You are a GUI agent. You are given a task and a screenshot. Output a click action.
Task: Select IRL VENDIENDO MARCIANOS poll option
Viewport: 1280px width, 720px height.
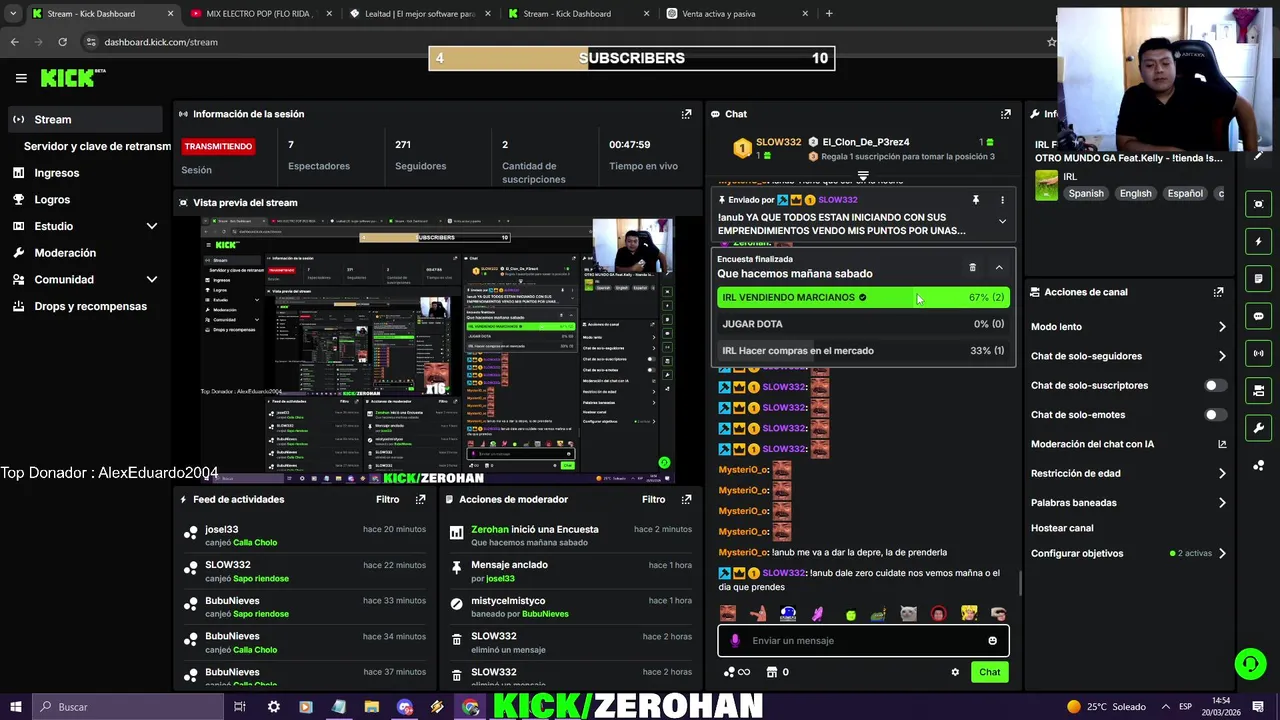pyautogui.click(x=863, y=297)
